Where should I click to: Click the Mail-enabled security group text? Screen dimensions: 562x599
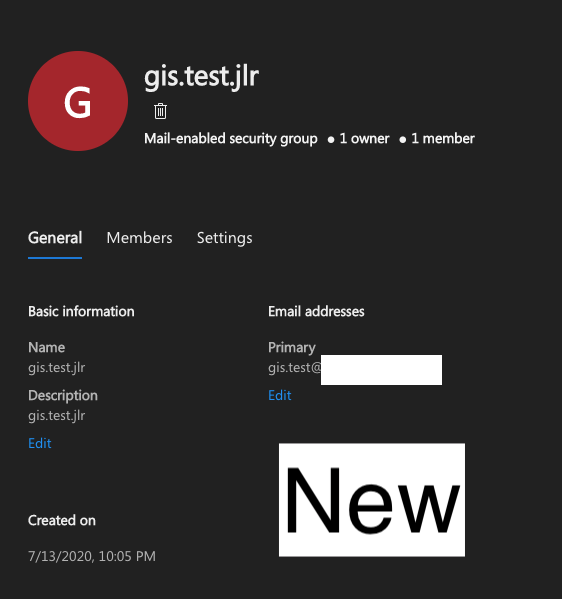231,139
